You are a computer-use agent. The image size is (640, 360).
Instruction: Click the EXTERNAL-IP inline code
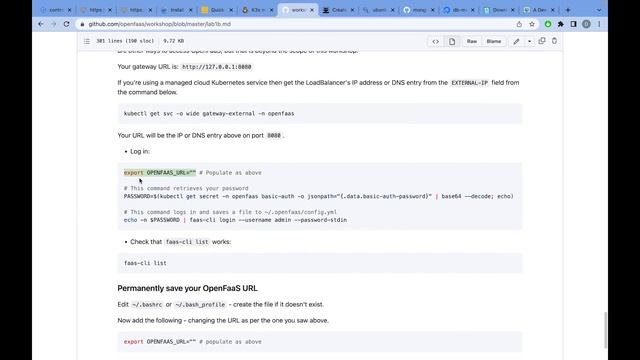[469, 83]
